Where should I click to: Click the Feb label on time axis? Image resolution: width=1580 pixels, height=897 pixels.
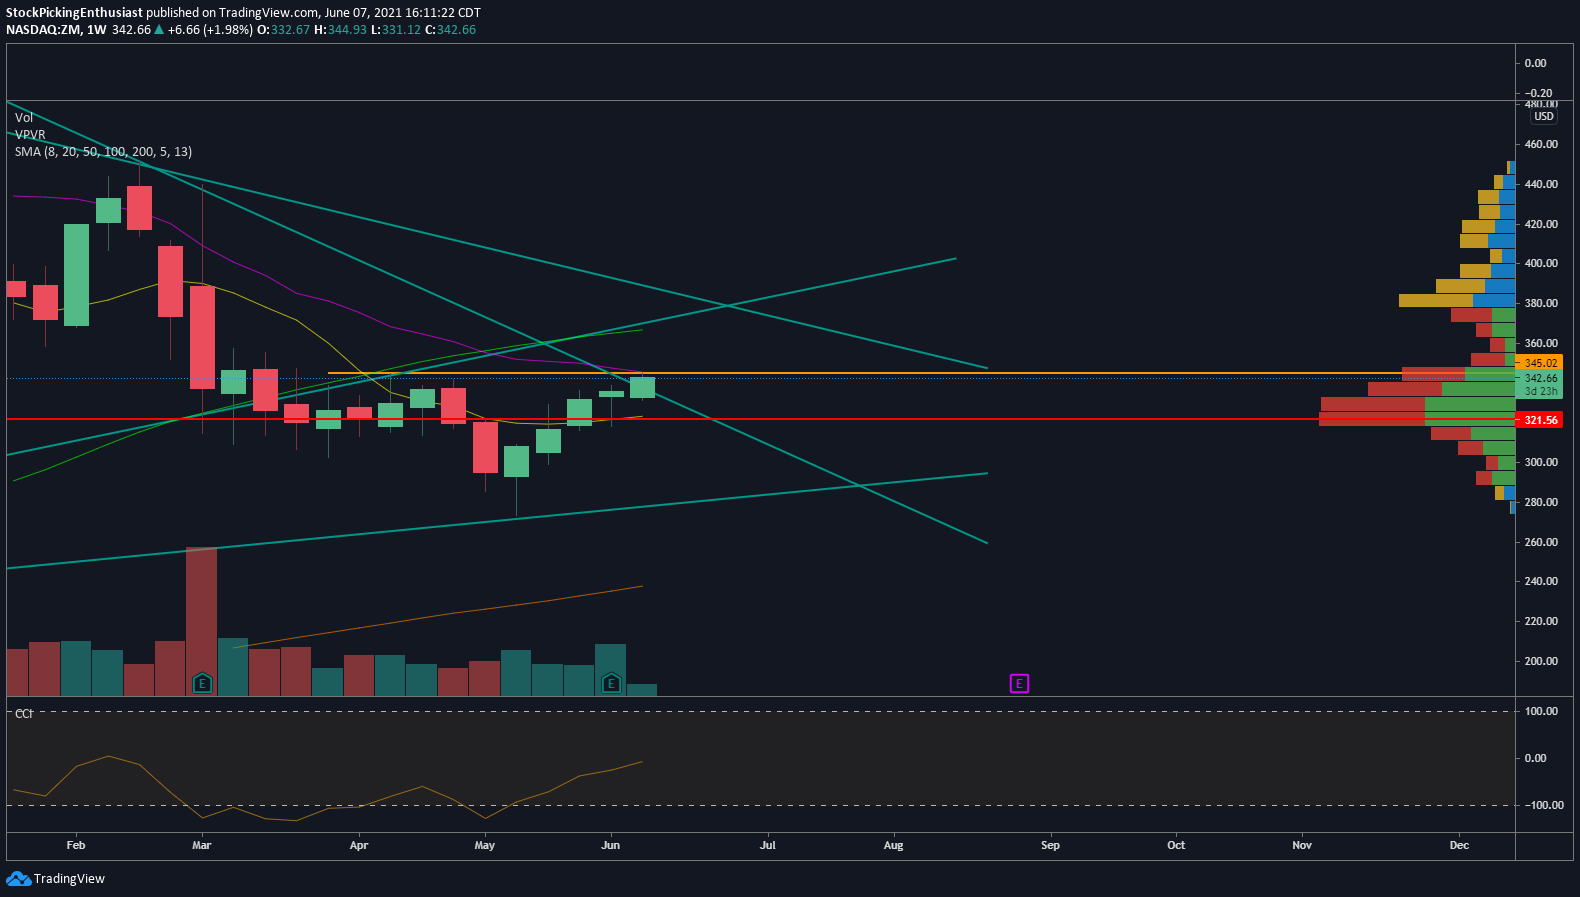(76, 845)
